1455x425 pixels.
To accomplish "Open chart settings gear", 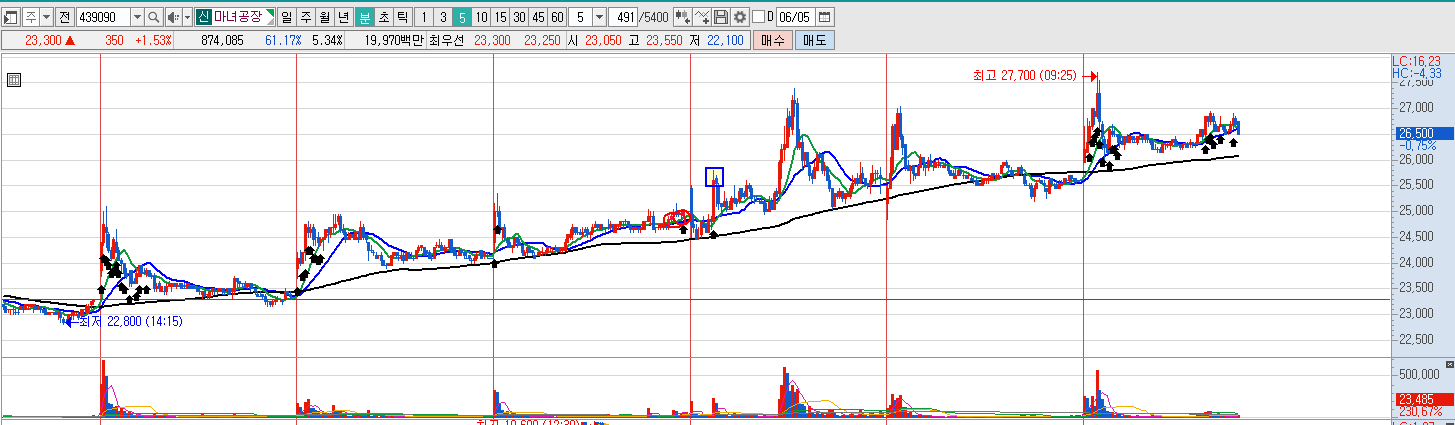I will 739,17.
